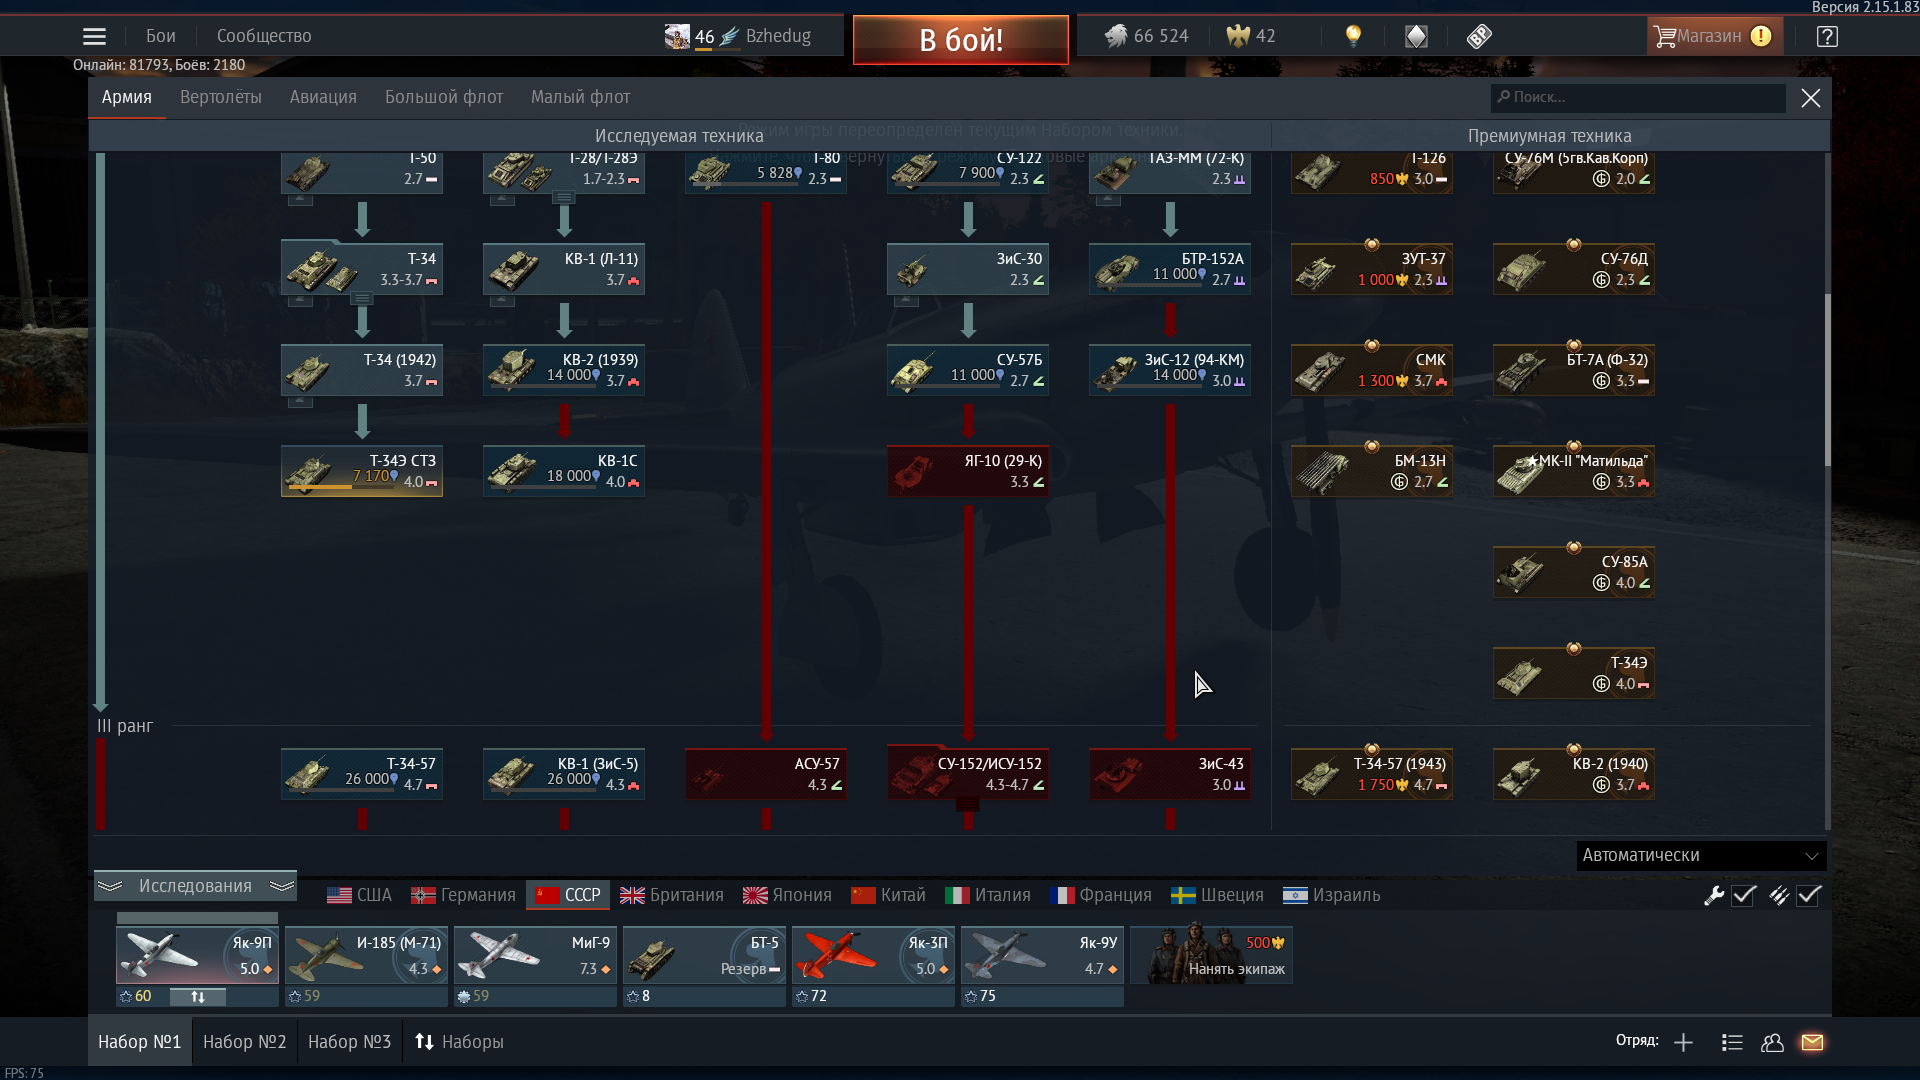Select the Германия nation tab
1920x1080 pixels.
pos(464,895)
